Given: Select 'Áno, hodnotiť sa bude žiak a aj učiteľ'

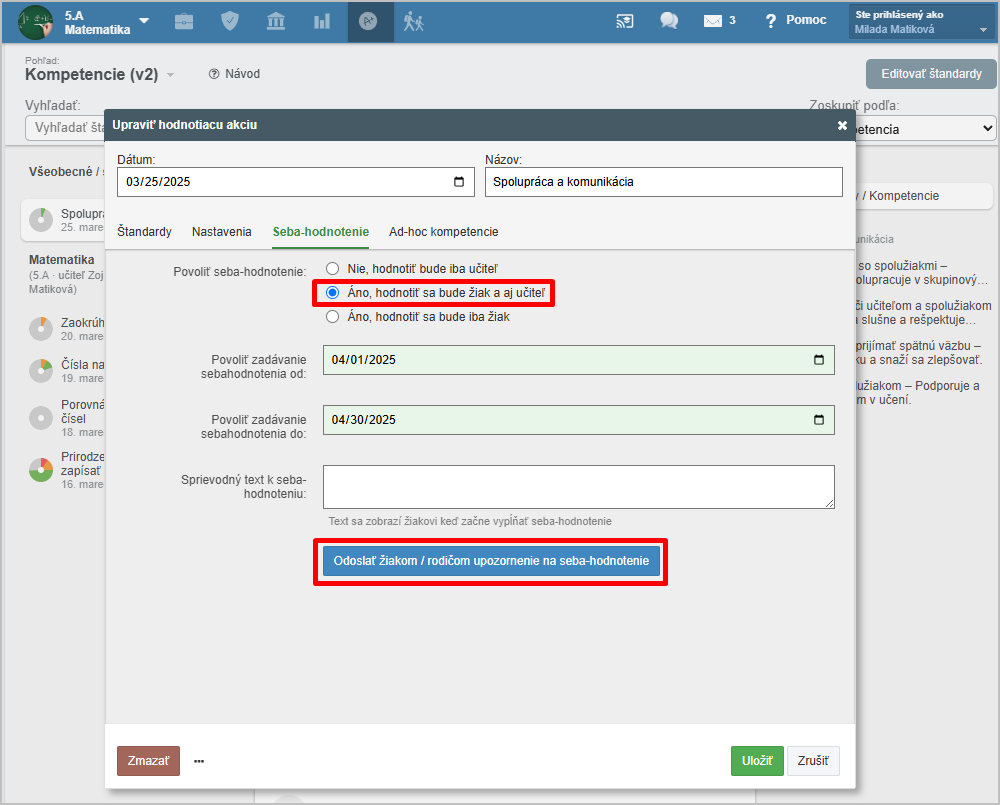Looking at the screenshot, I should point(333,293).
